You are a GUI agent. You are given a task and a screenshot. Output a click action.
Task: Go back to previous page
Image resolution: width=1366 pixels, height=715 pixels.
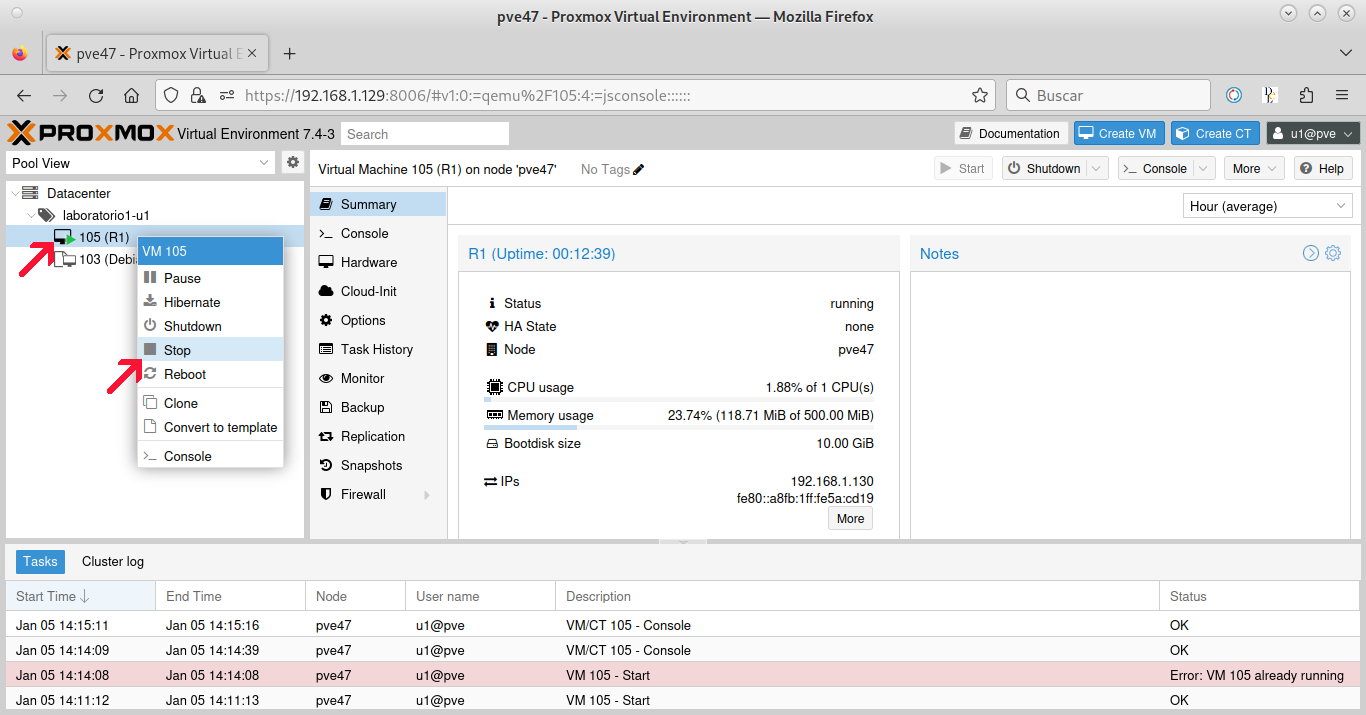pyautogui.click(x=24, y=95)
